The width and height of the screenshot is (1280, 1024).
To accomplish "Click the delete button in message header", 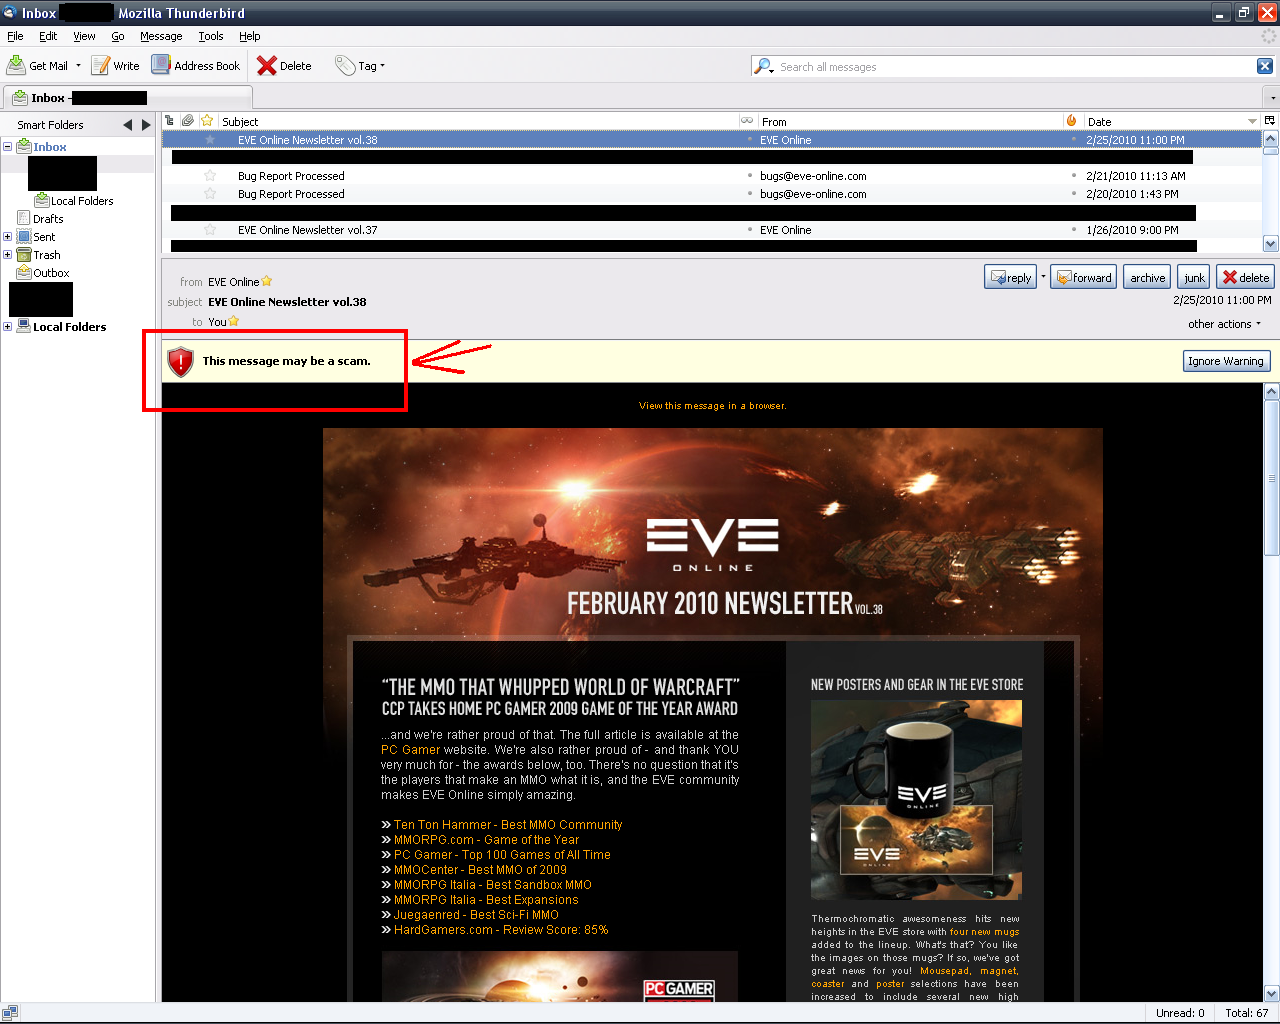I will click(1245, 277).
